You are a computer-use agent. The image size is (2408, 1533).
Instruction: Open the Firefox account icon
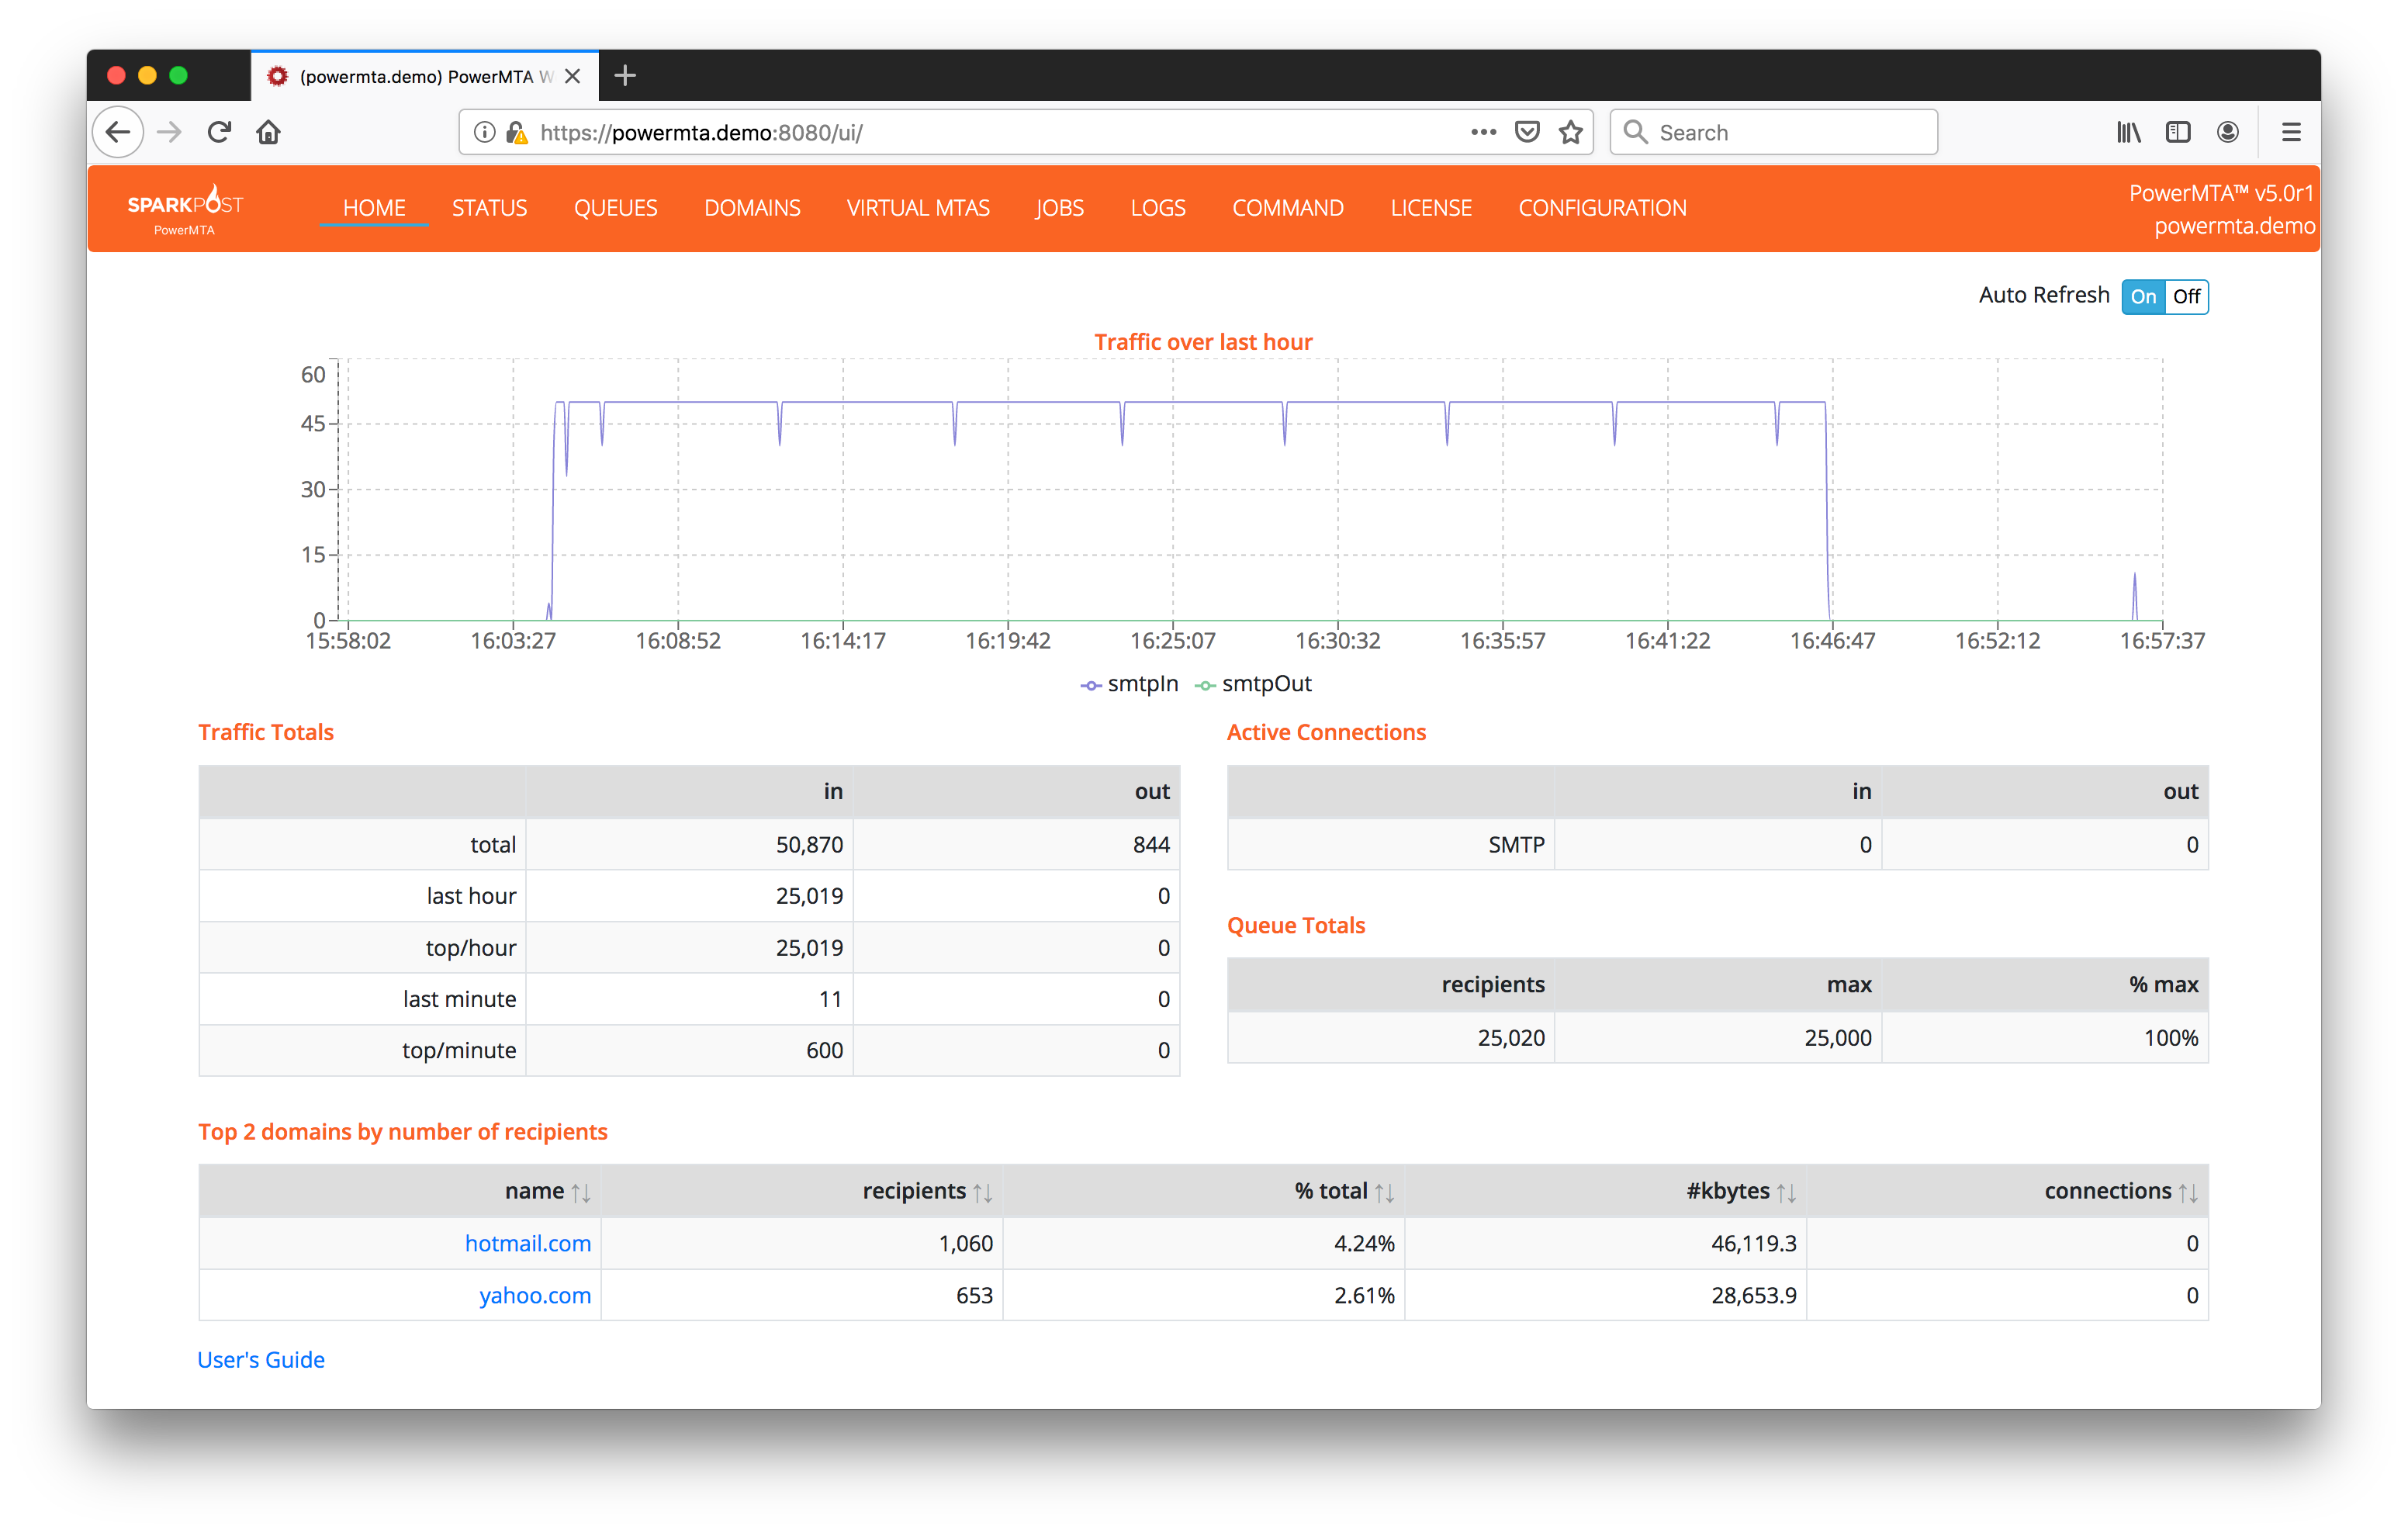point(2227,132)
